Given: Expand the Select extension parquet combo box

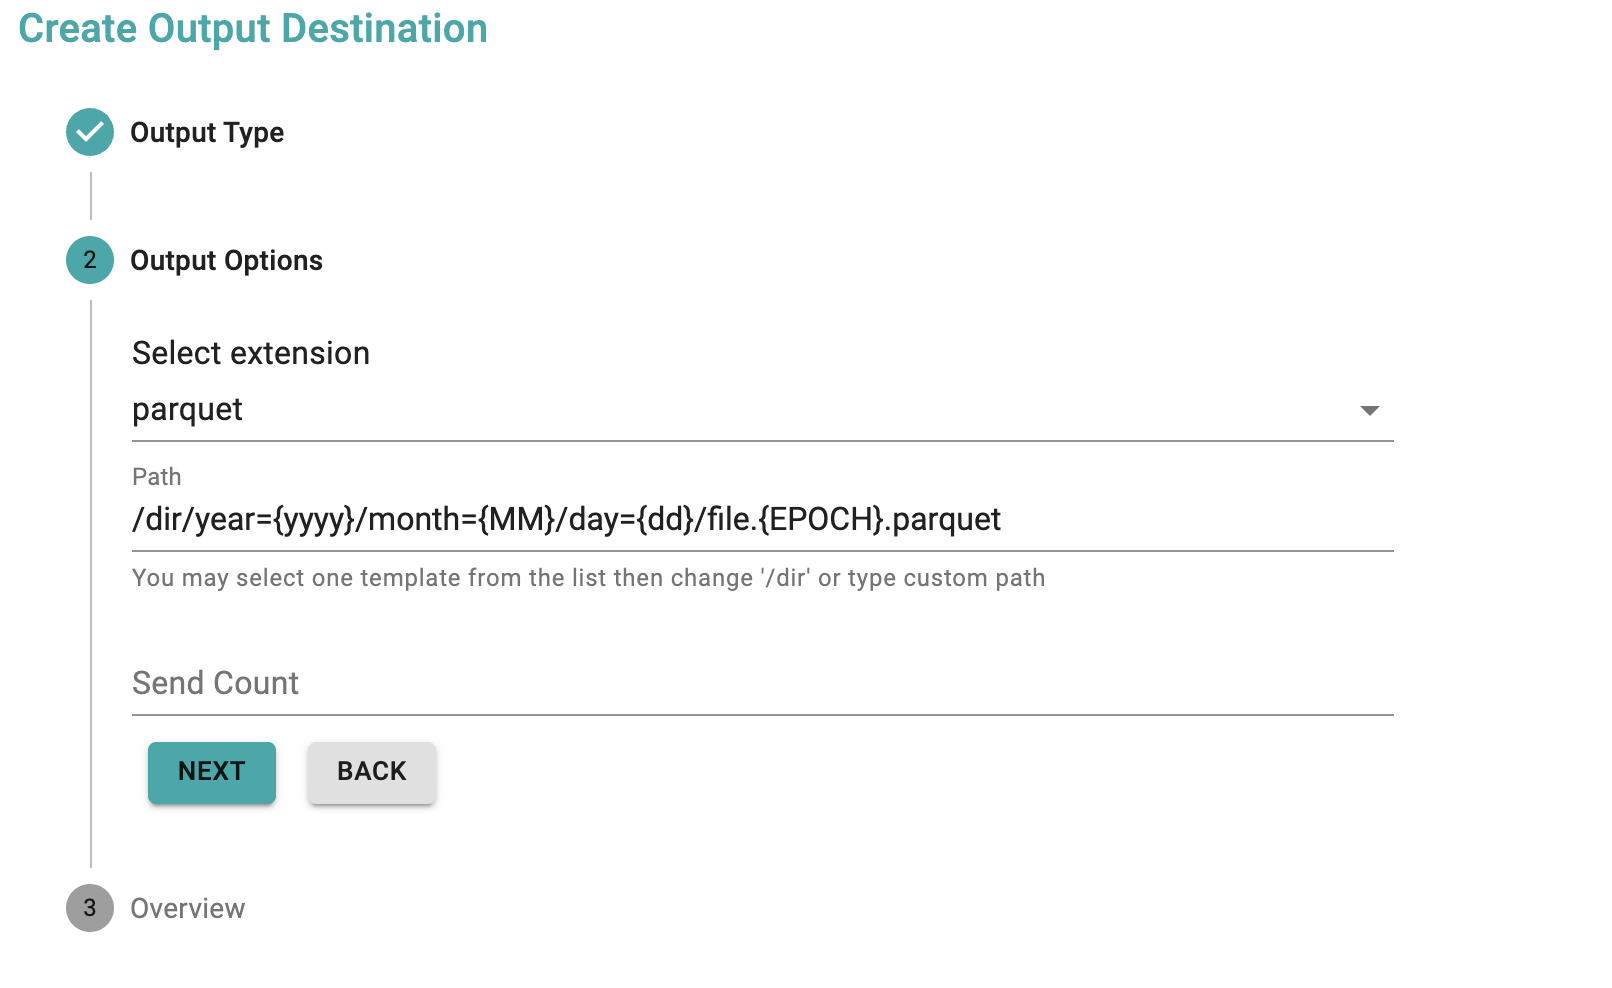Looking at the screenshot, I should pyautogui.click(x=763, y=410).
